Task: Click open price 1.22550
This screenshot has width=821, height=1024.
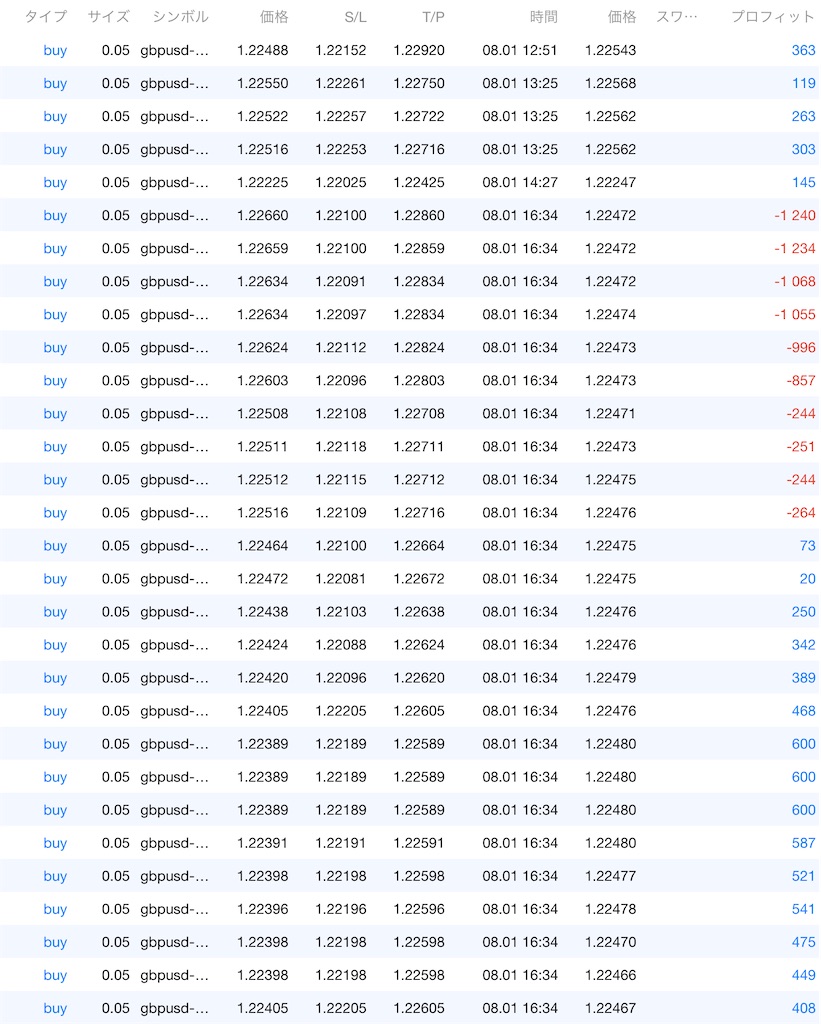Action: click(263, 84)
